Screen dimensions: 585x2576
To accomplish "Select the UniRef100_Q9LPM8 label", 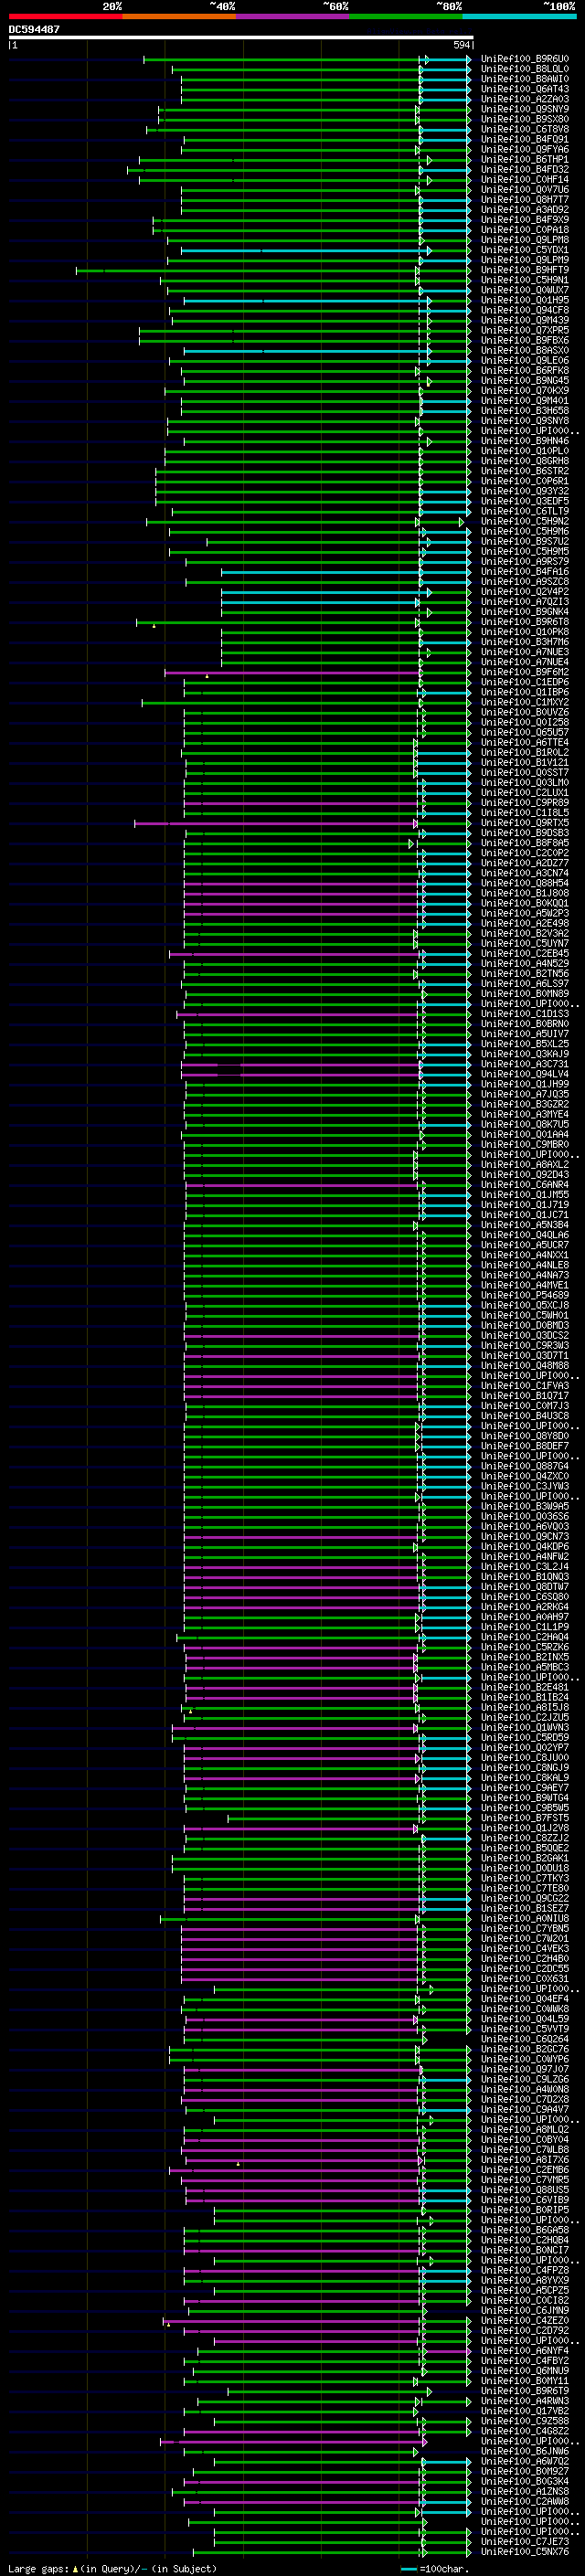I will (524, 240).
